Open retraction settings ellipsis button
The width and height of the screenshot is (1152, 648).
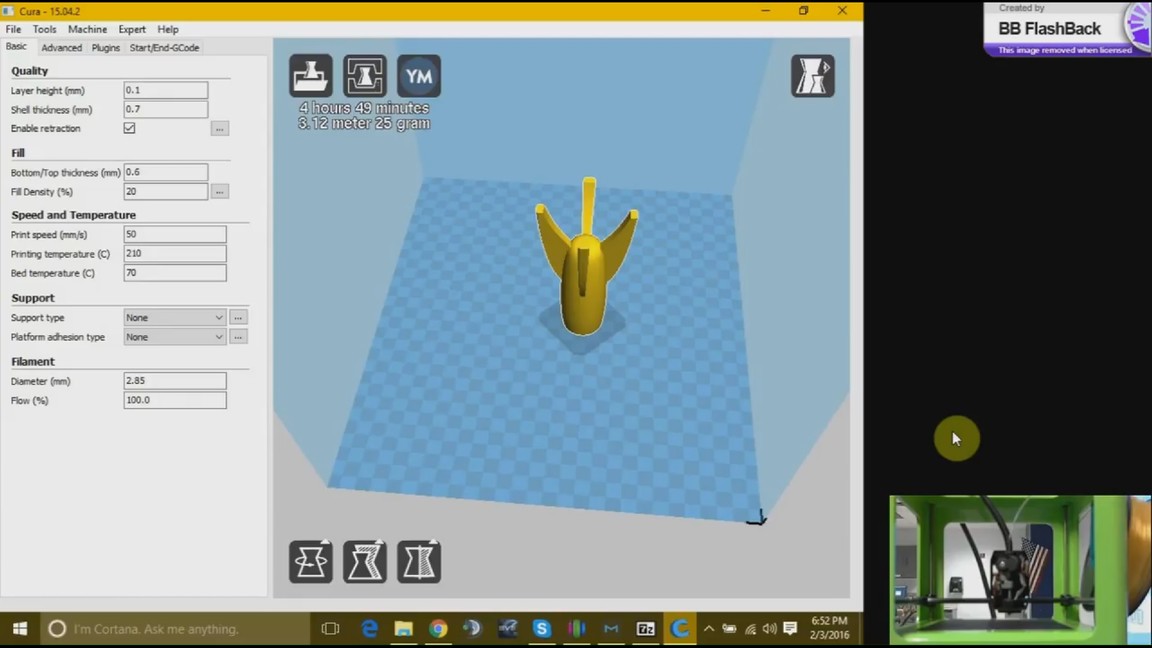point(220,129)
